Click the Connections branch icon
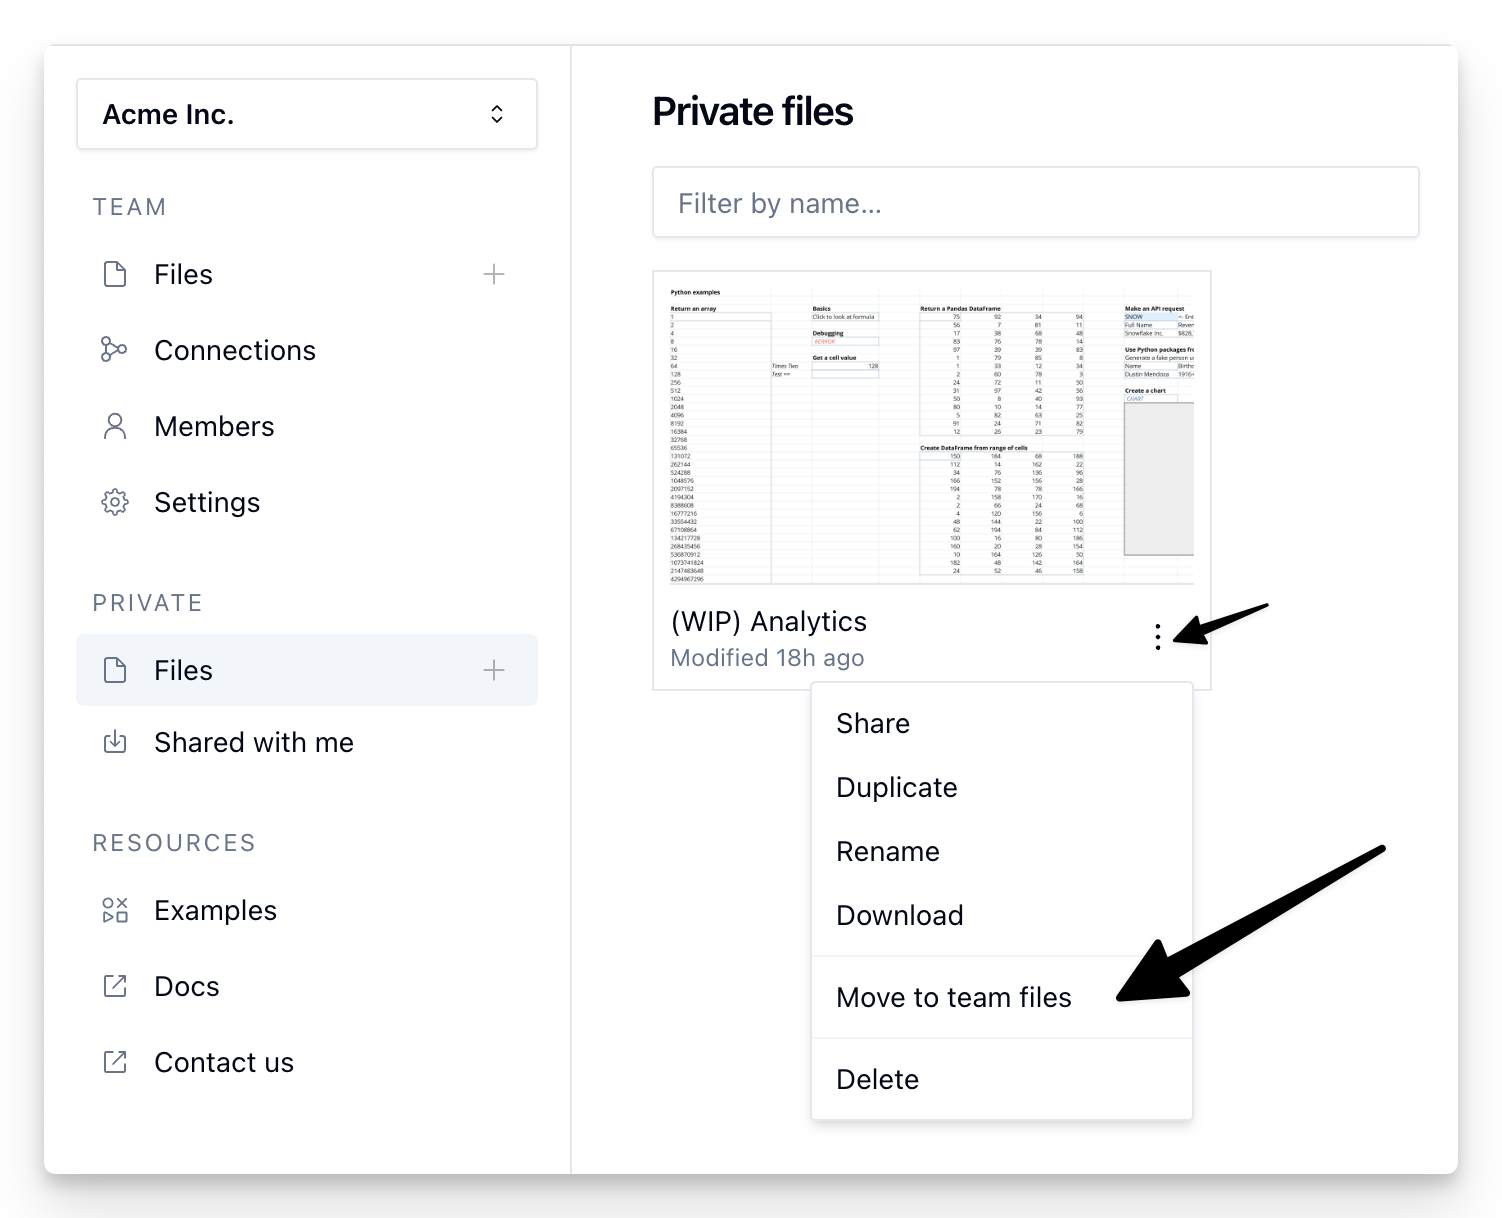The image size is (1502, 1218). pos(114,350)
